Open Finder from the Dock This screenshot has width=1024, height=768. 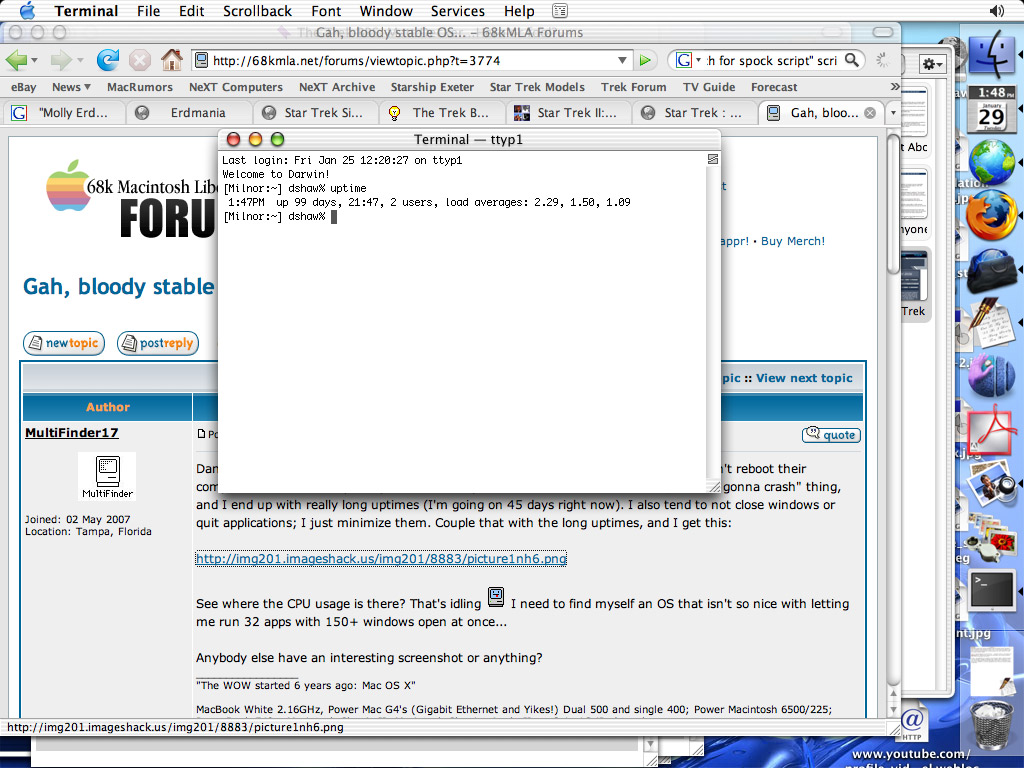(992, 54)
